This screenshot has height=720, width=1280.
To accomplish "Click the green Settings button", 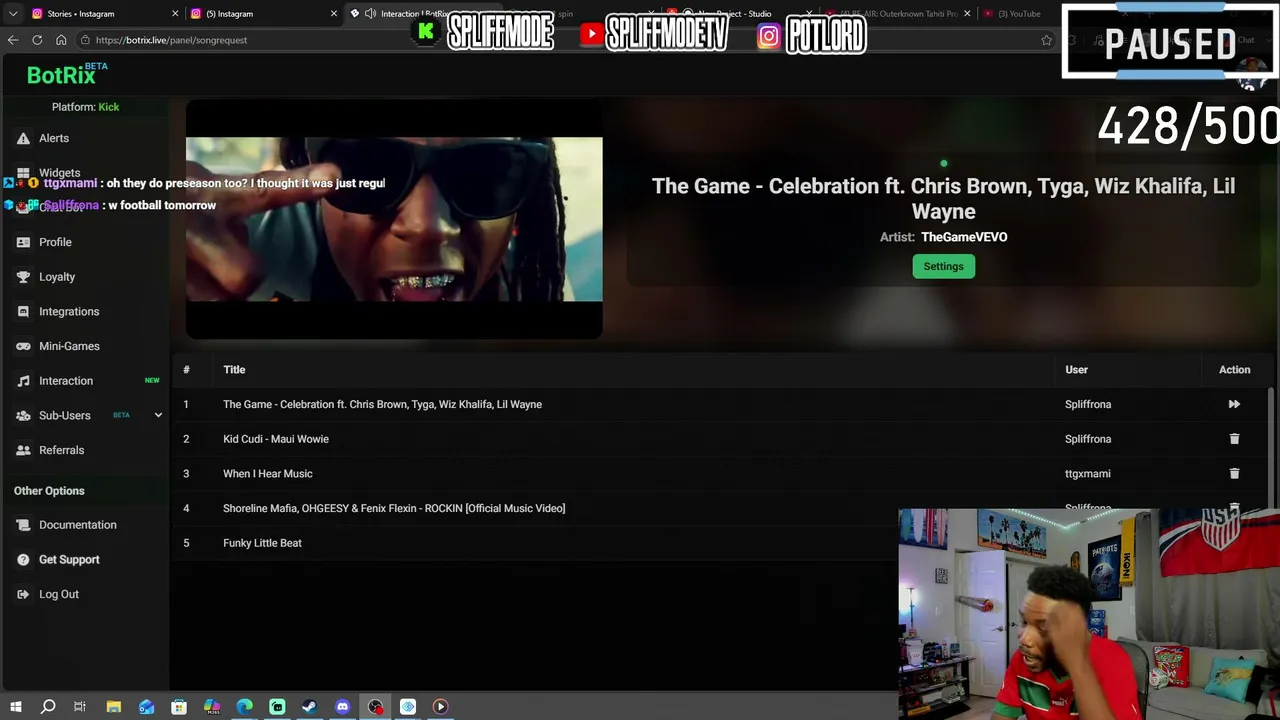I will click(x=943, y=266).
